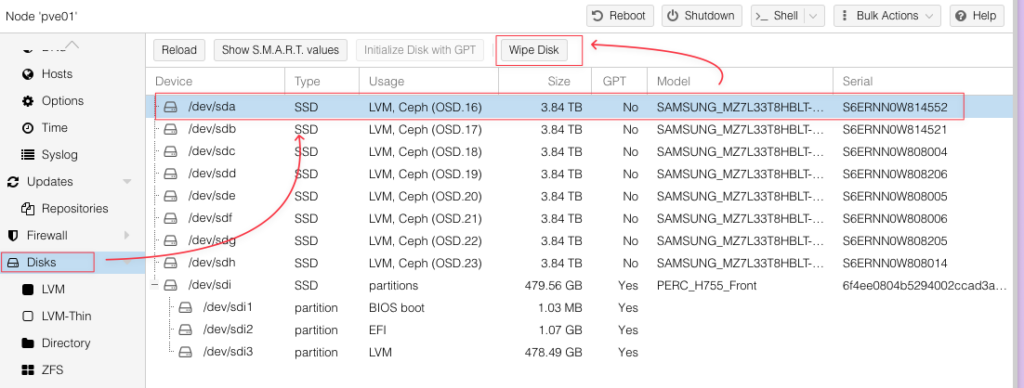The image size is (1024, 388).
Task: Click the /dev/sdi3 partition drive icon
Action: (x=185, y=352)
